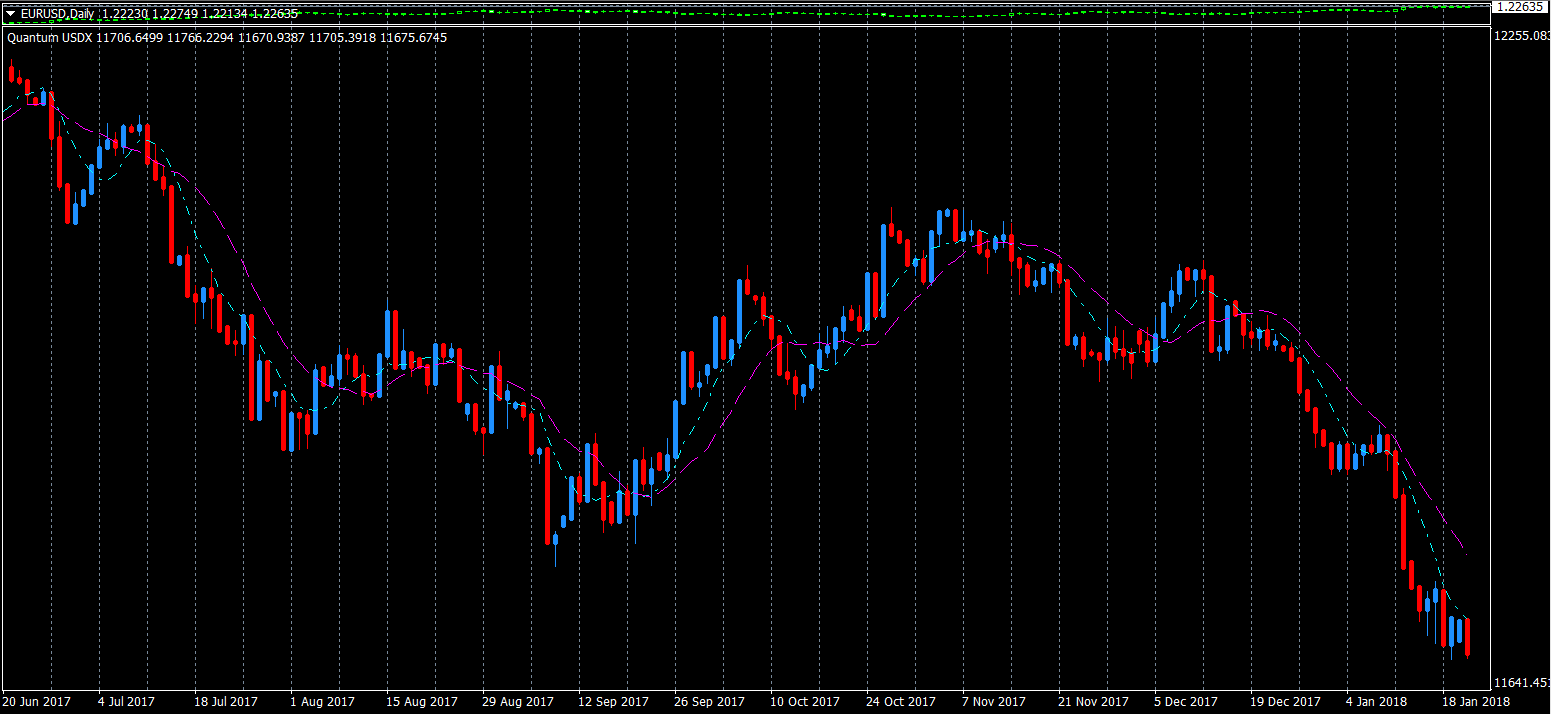Click the 11641.45 bottom price scale value
This screenshot has height=714, width=1552.
point(1521,683)
